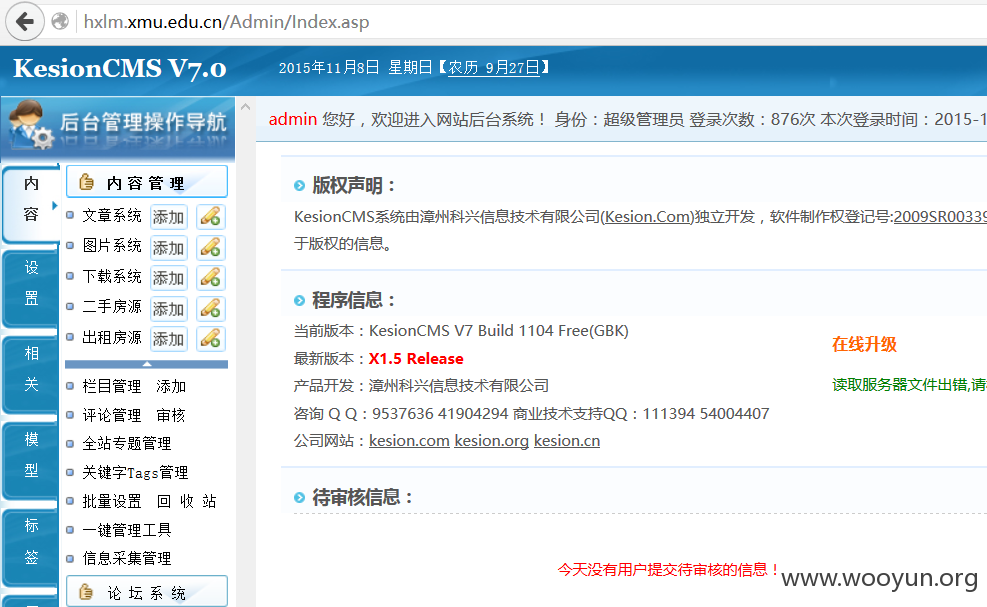Open 全站专题管理
This screenshot has width=987, height=607.
click(x=127, y=443)
